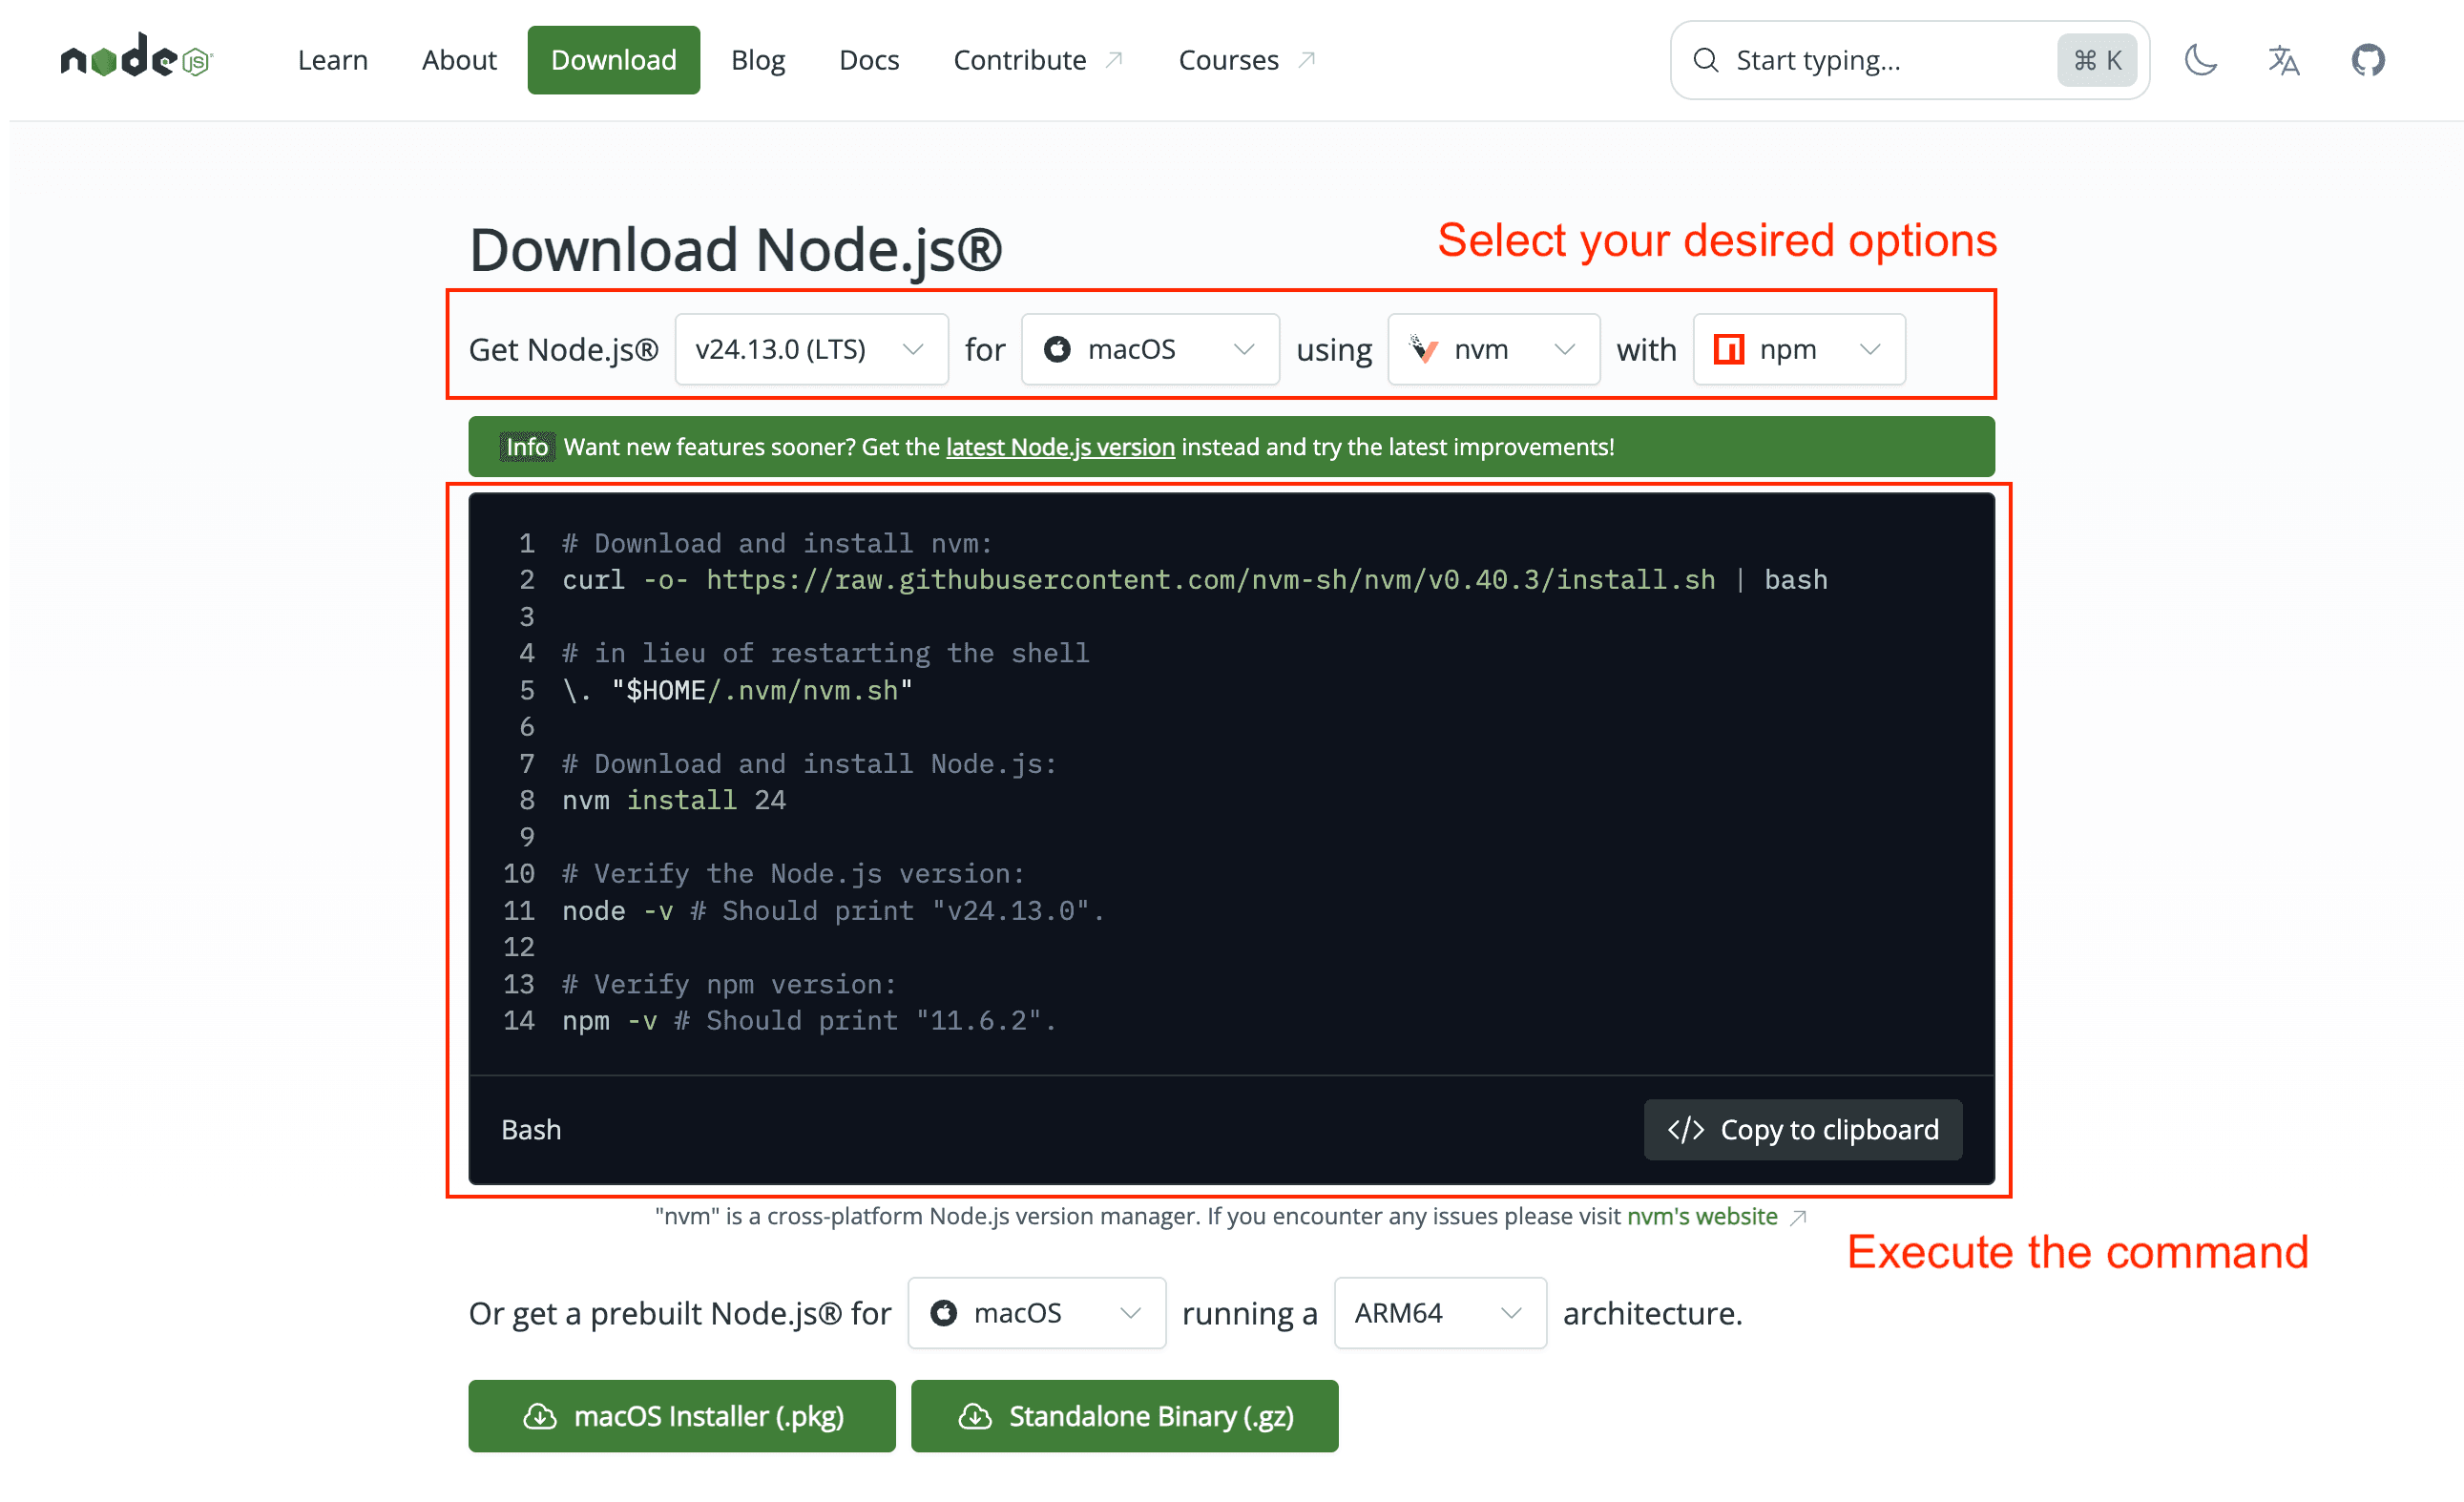Click the nvm icon in the version manager selector
Screen dimensions: 2464x1502
(x=1424, y=349)
